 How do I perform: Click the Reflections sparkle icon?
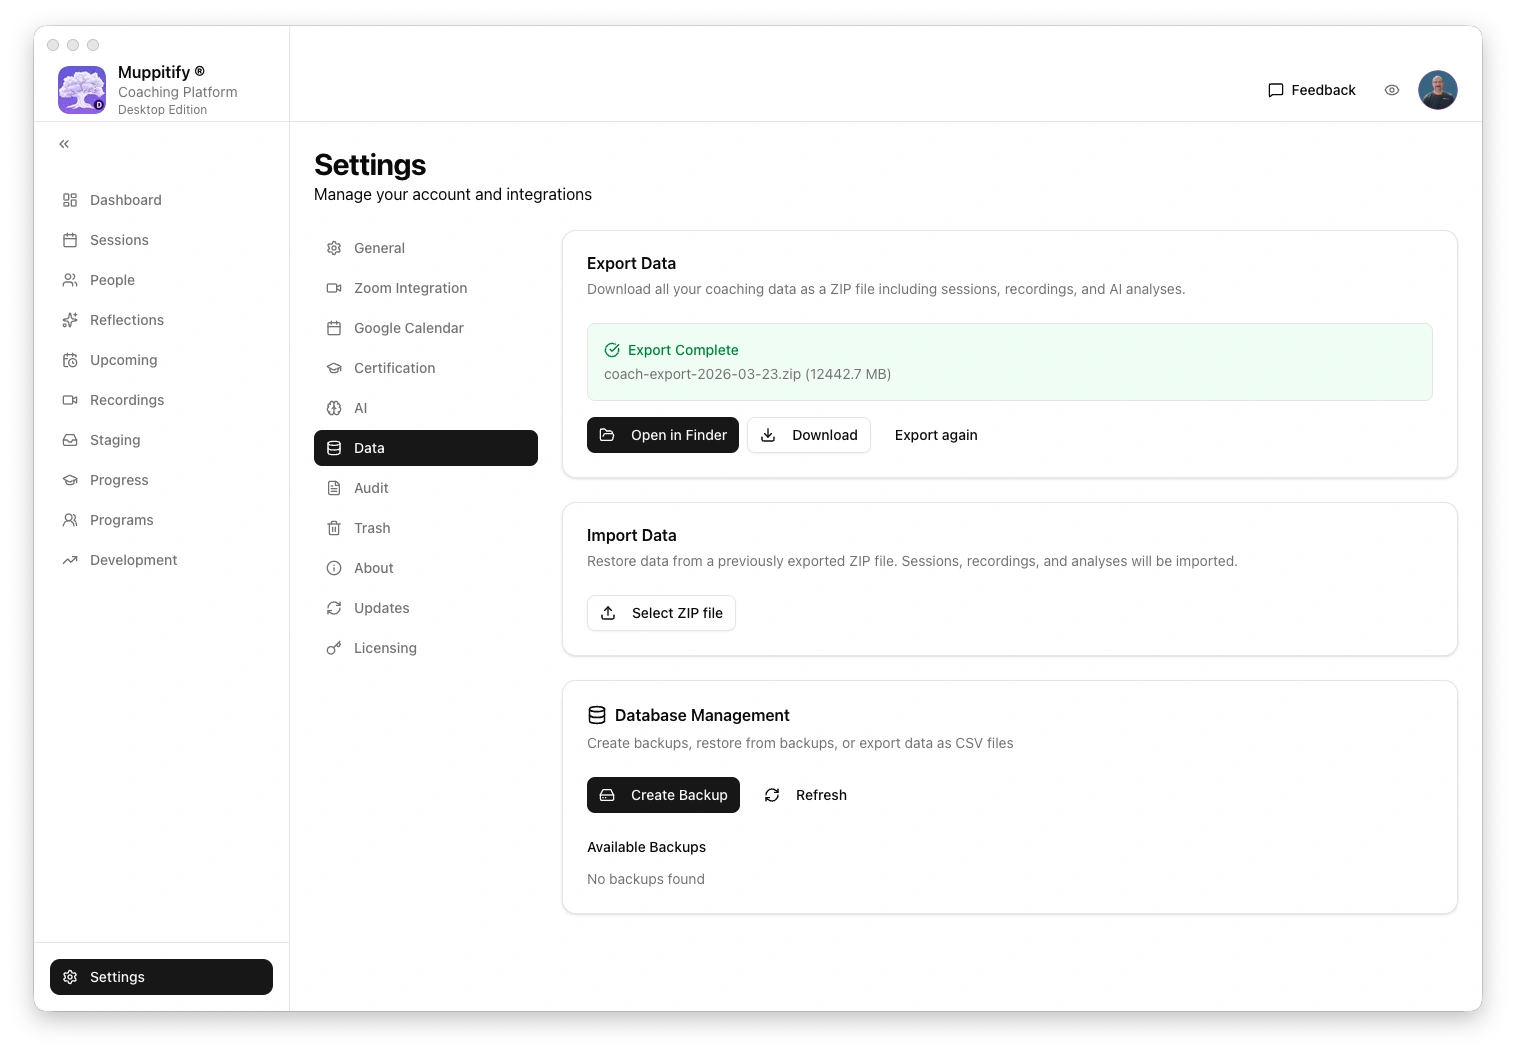coord(70,320)
